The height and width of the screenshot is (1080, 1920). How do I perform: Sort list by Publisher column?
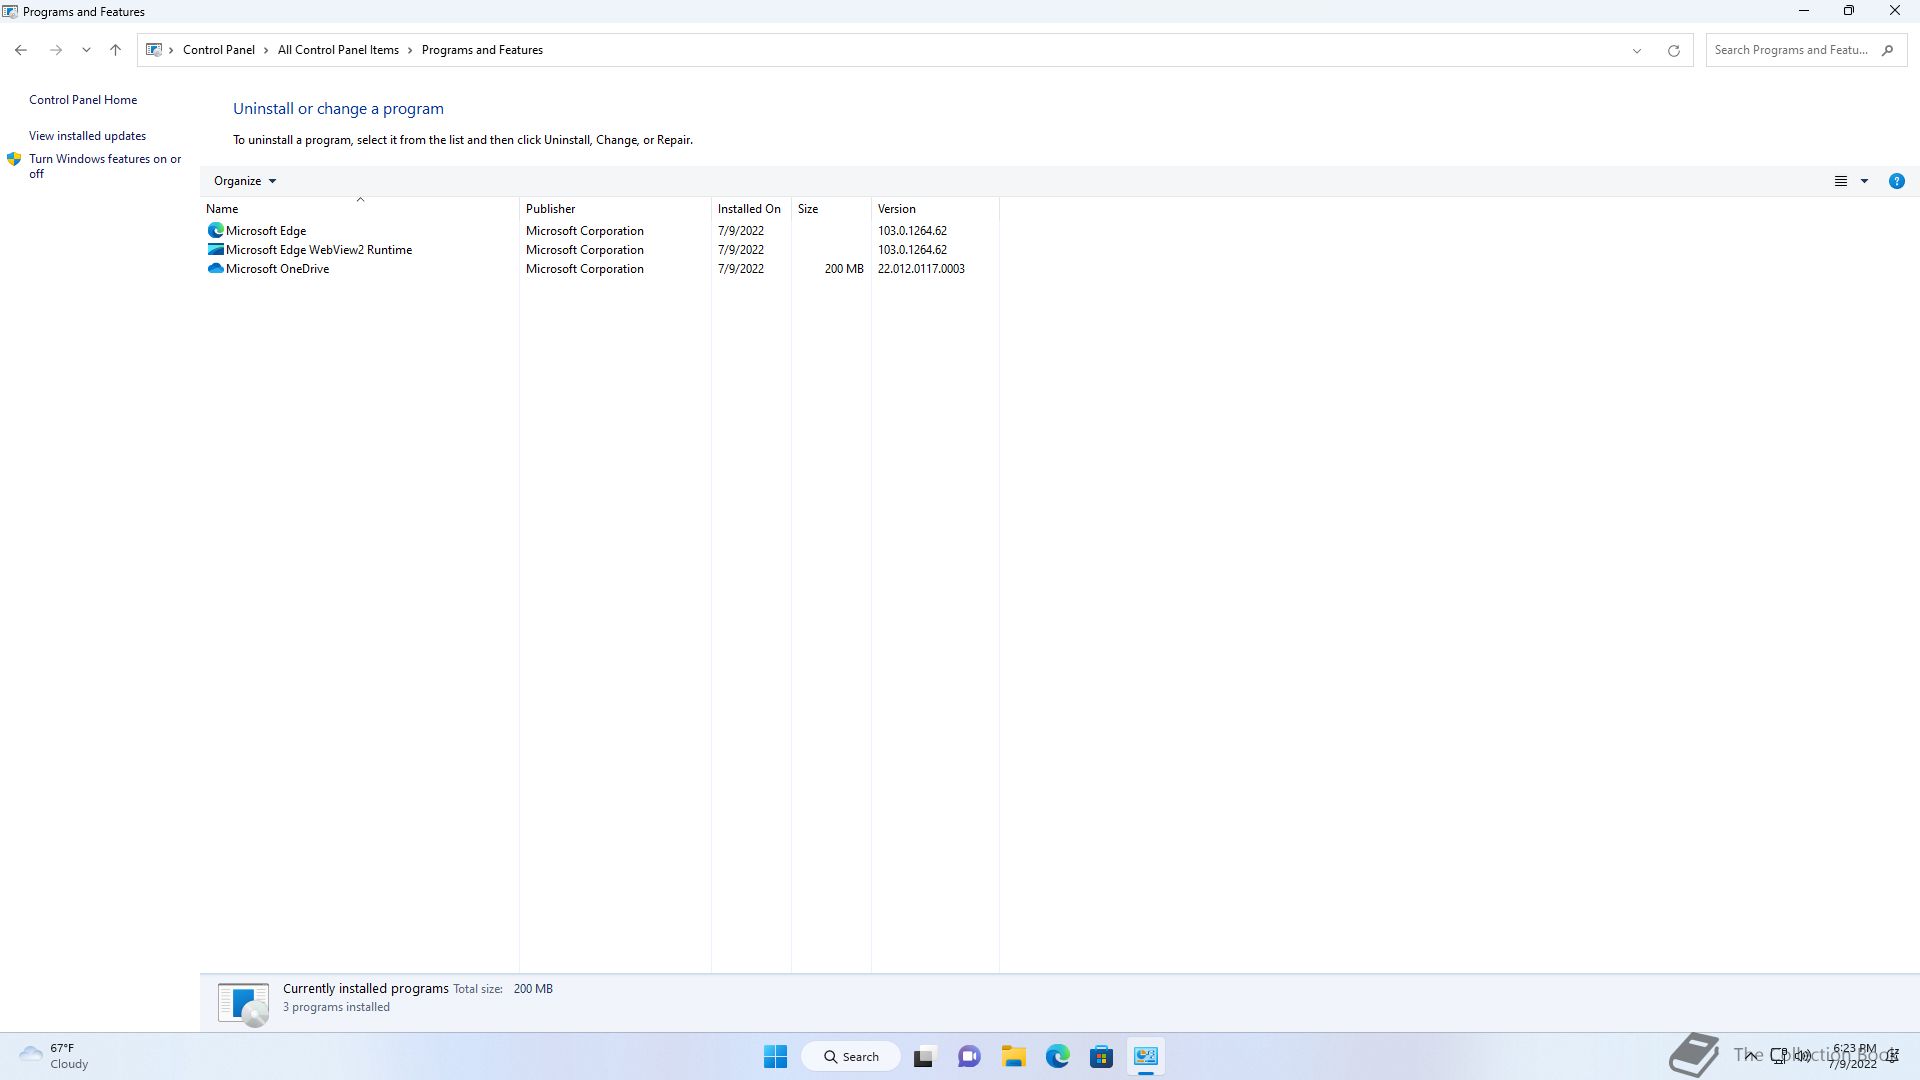click(x=615, y=209)
